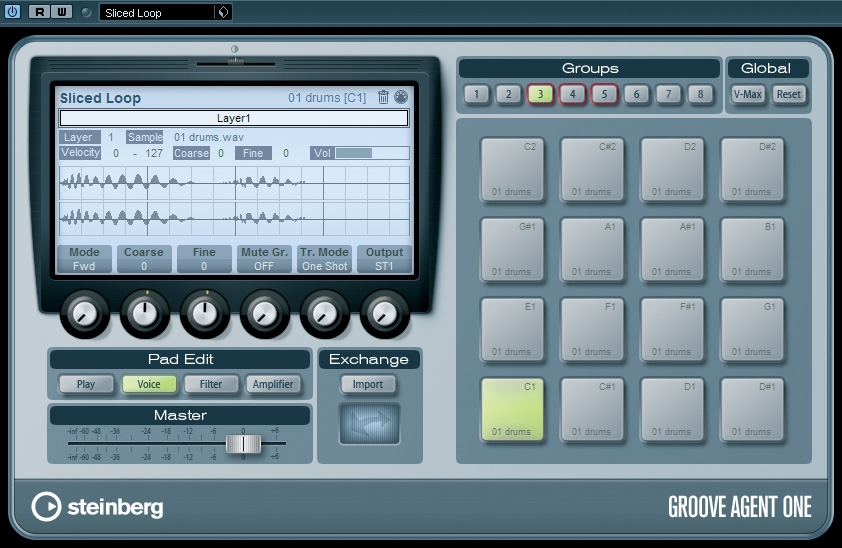Click the Import button under Exchange
842x548 pixels.
[368, 384]
